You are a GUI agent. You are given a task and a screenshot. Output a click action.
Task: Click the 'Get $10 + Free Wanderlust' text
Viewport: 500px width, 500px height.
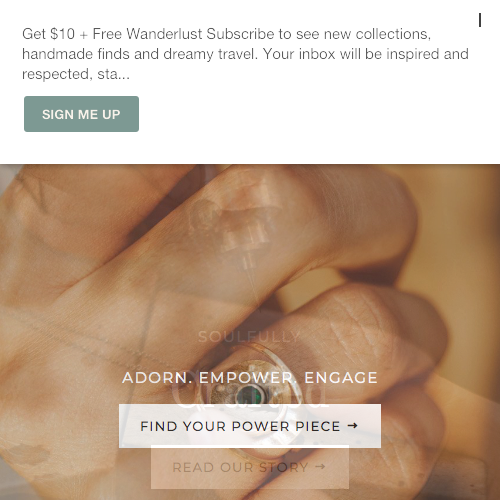112,34
